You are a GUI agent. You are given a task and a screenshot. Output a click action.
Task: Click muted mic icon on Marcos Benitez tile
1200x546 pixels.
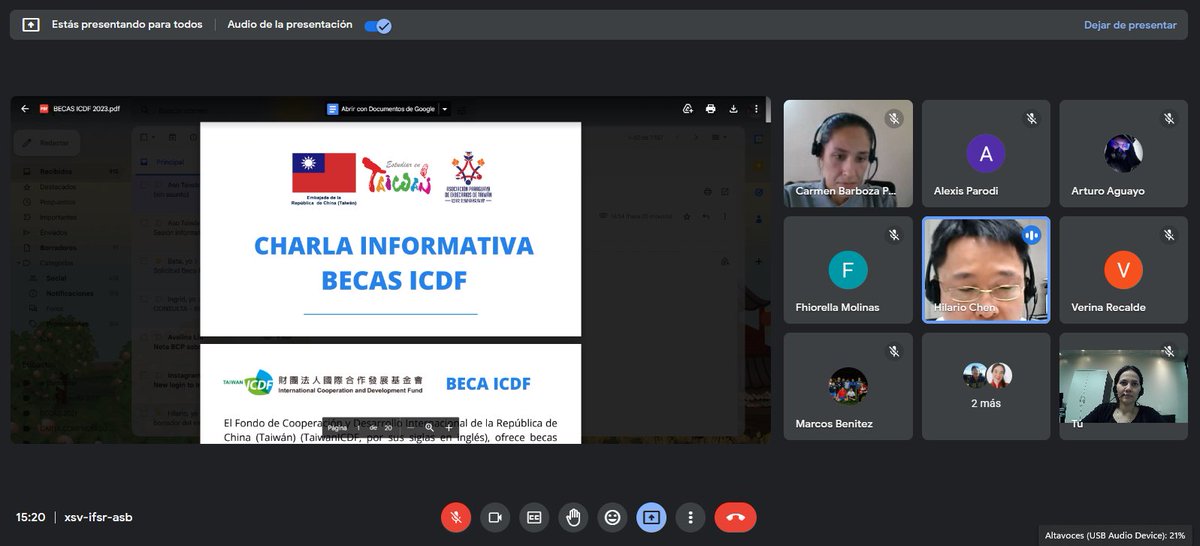coord(894,352)
